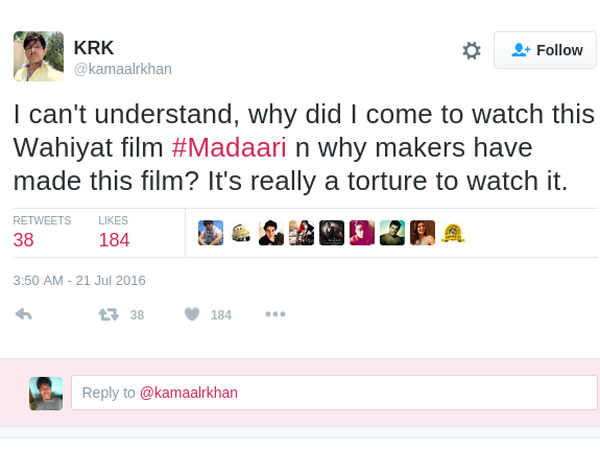Like the tweet with the heart icon

click(x=192, y=314)
